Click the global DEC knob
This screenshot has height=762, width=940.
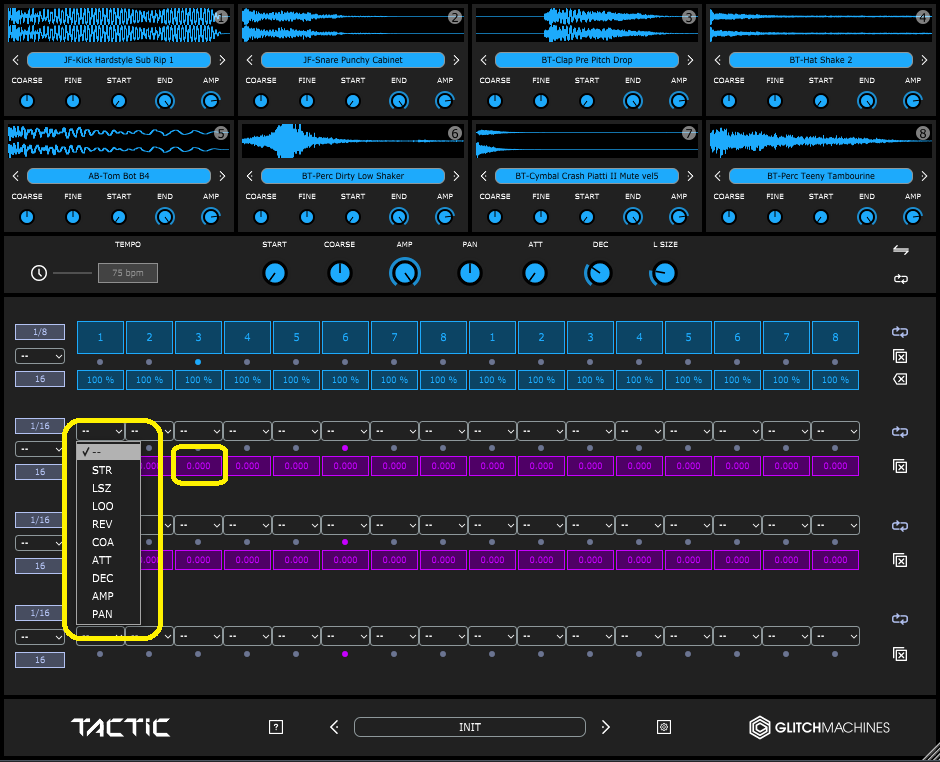click(x=599, y=273)
